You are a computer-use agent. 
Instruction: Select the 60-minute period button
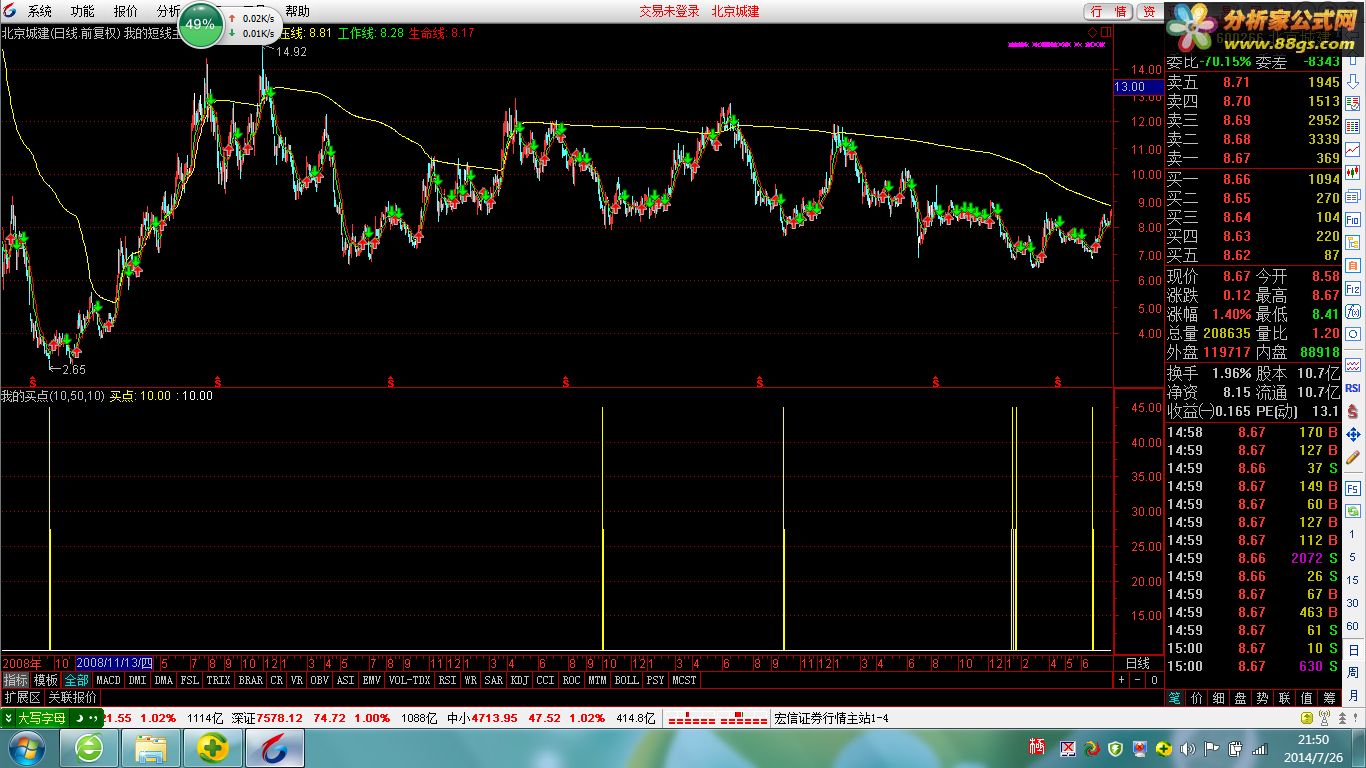pos(1353,626)
